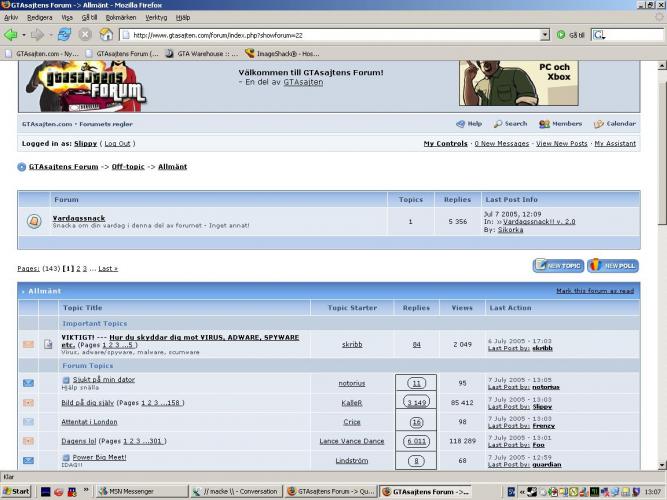
Task: Open the Verktyg menu
Action: coord(156,17)
